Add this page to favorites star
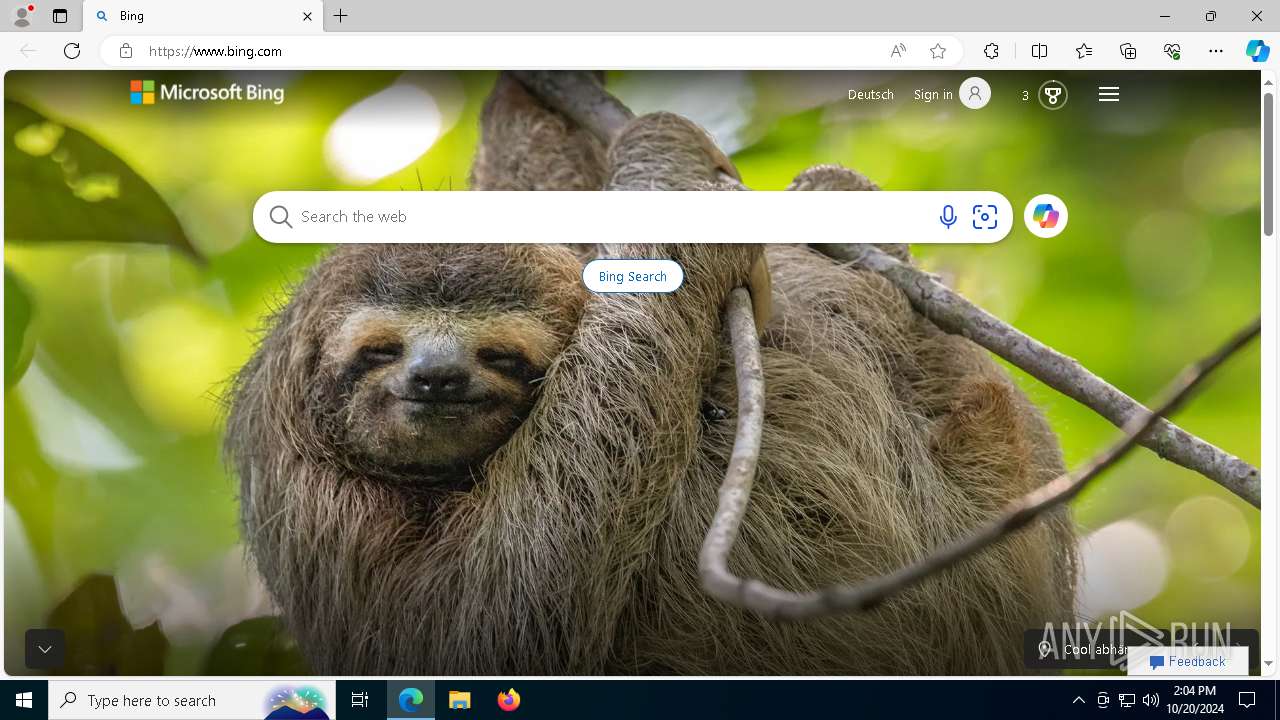 [x=938, y=51]
